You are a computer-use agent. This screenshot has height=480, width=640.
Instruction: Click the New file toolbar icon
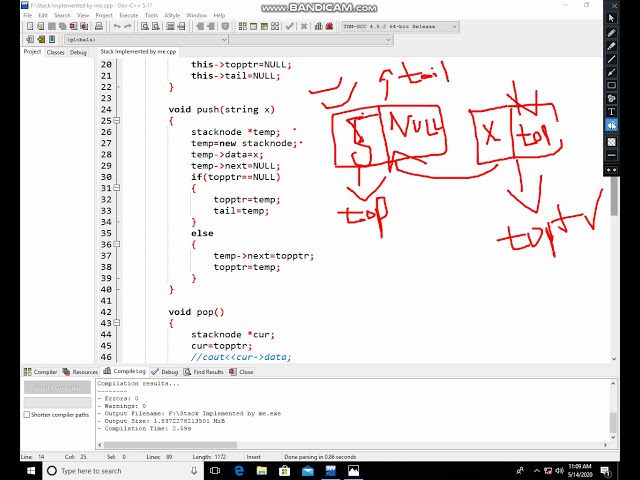point(30,27)
